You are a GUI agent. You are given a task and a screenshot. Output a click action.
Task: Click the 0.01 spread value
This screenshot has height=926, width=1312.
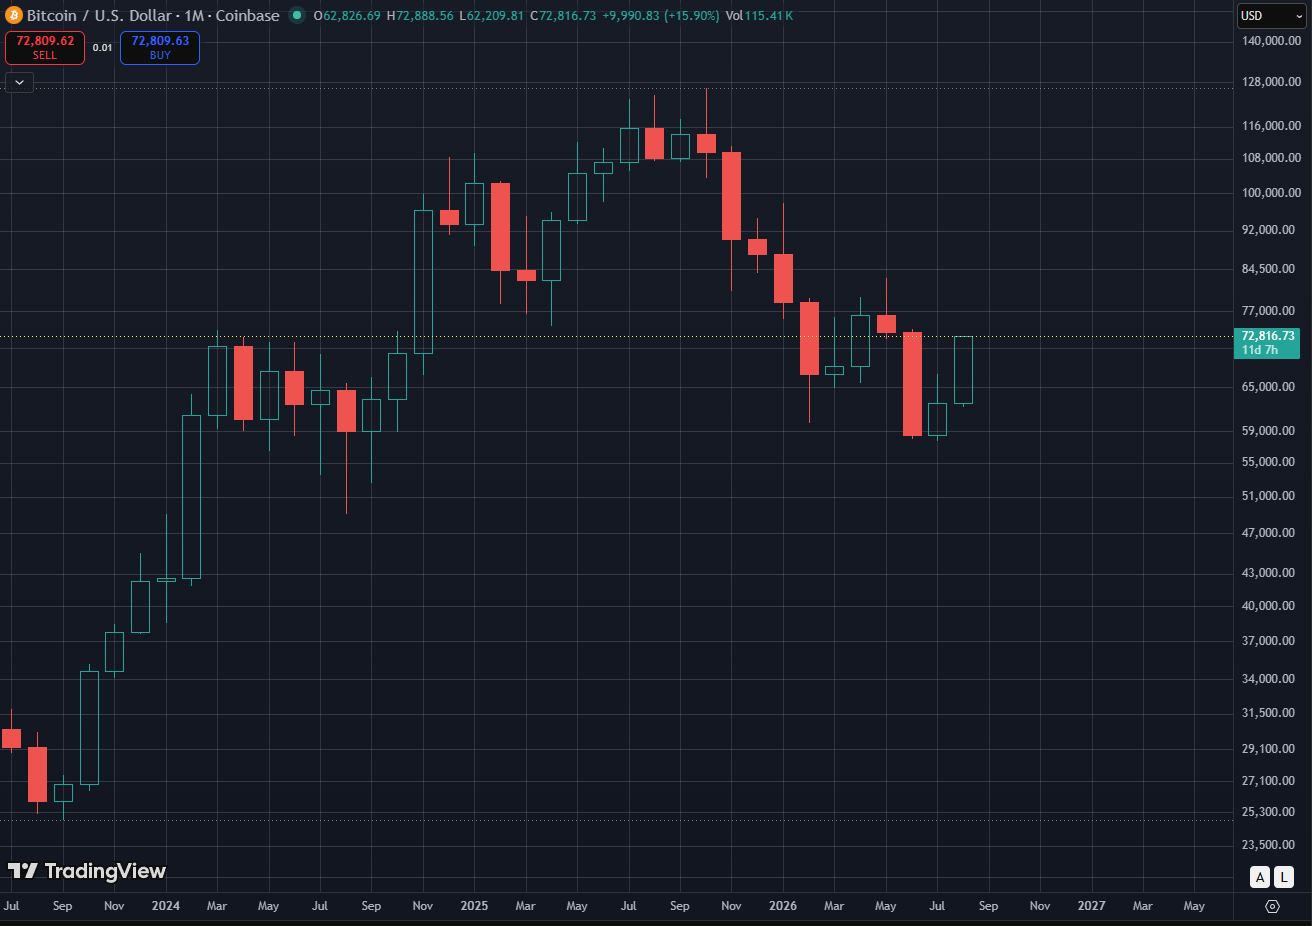click(103, 48)
